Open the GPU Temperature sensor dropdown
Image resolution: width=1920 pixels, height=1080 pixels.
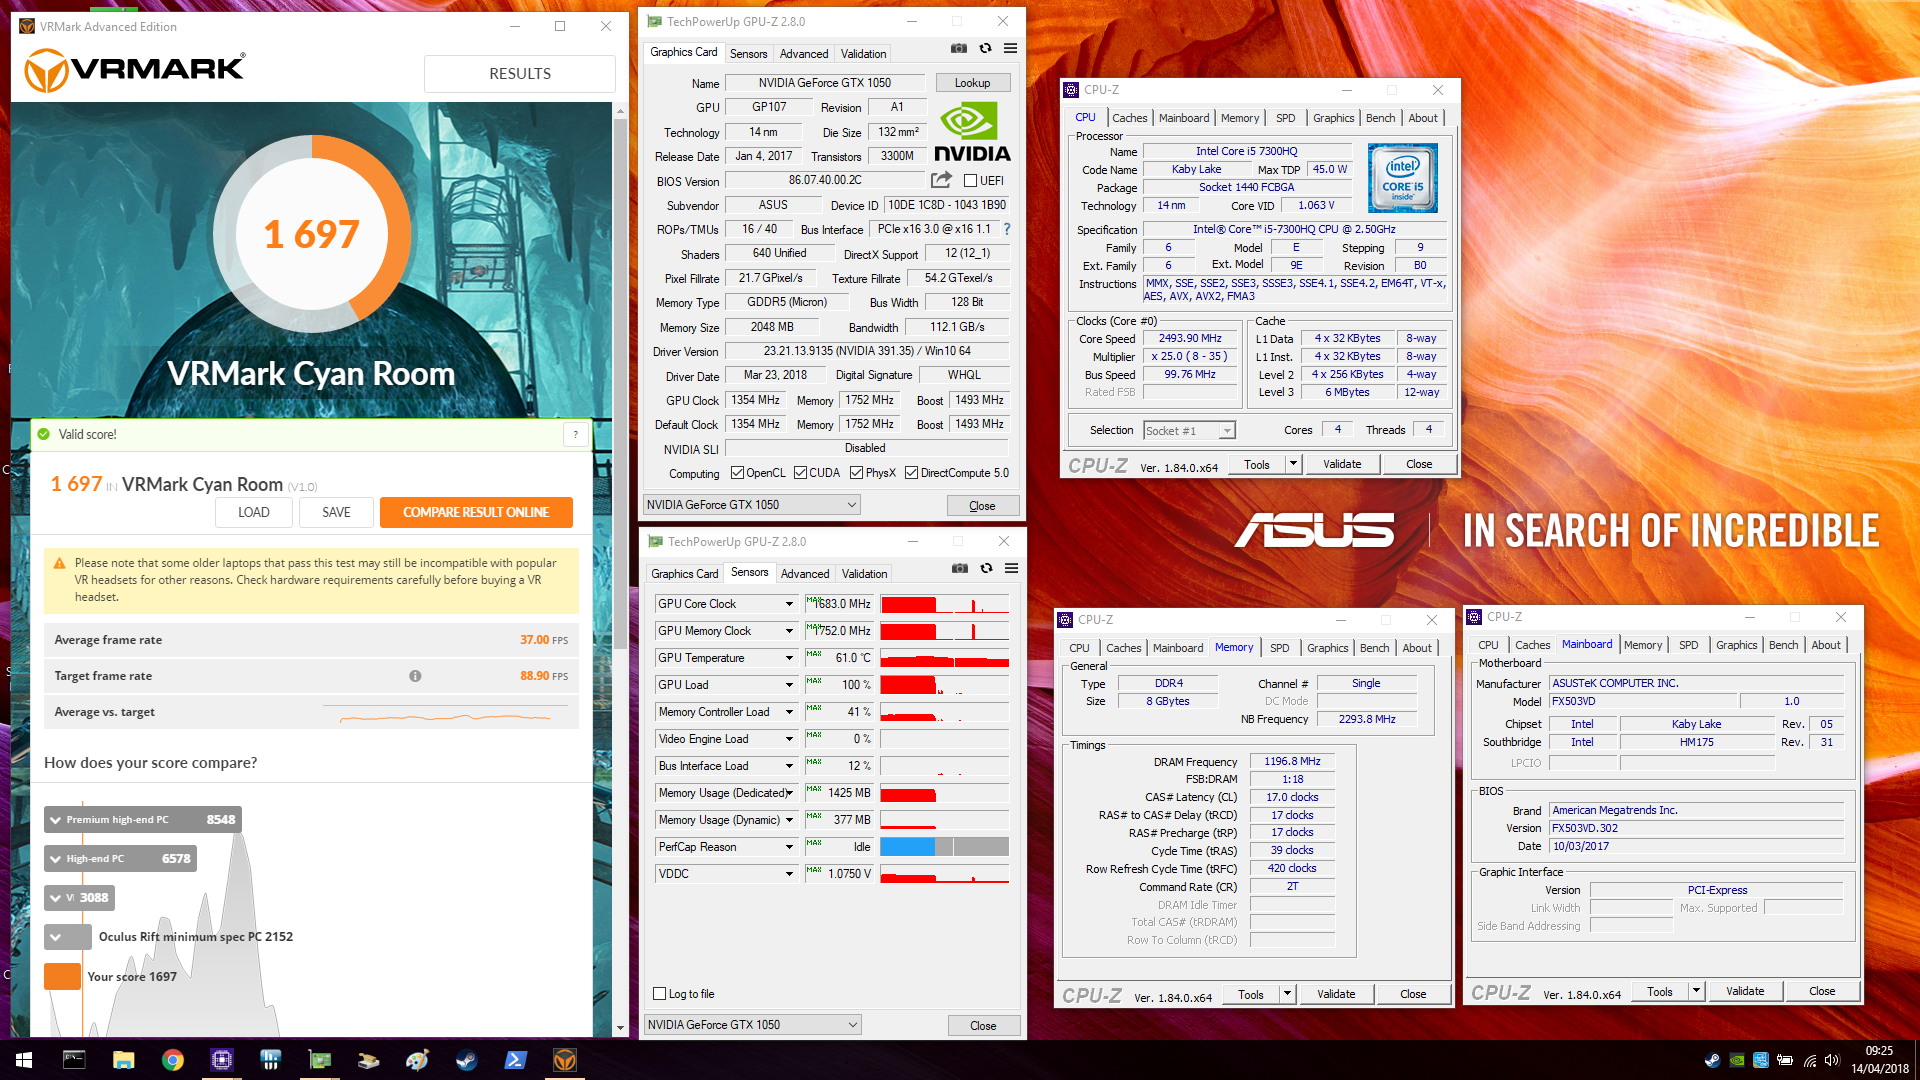coord(789,658)
